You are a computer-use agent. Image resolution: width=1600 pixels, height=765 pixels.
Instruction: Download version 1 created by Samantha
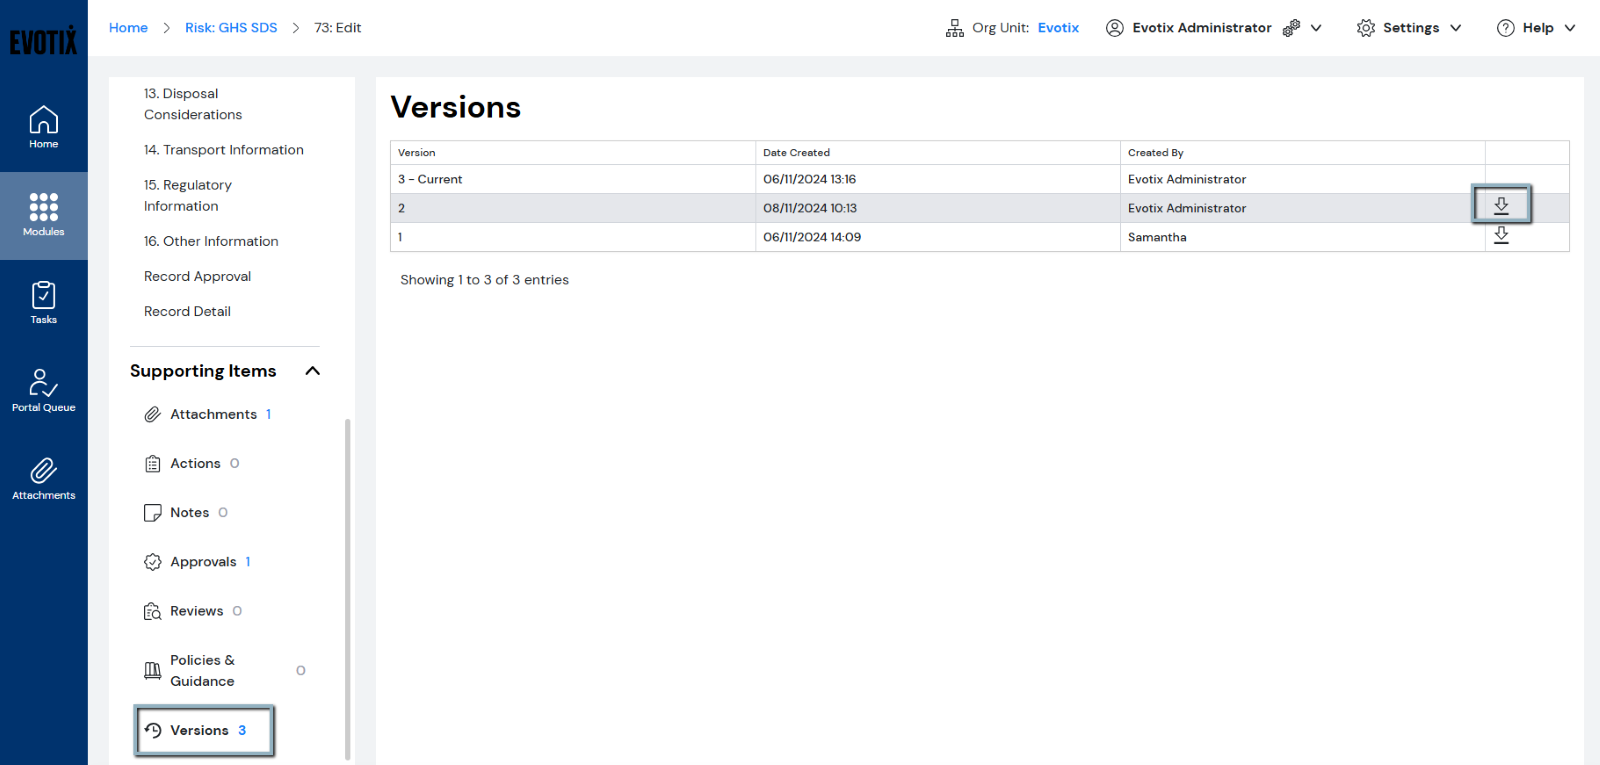click(1501, 235)
